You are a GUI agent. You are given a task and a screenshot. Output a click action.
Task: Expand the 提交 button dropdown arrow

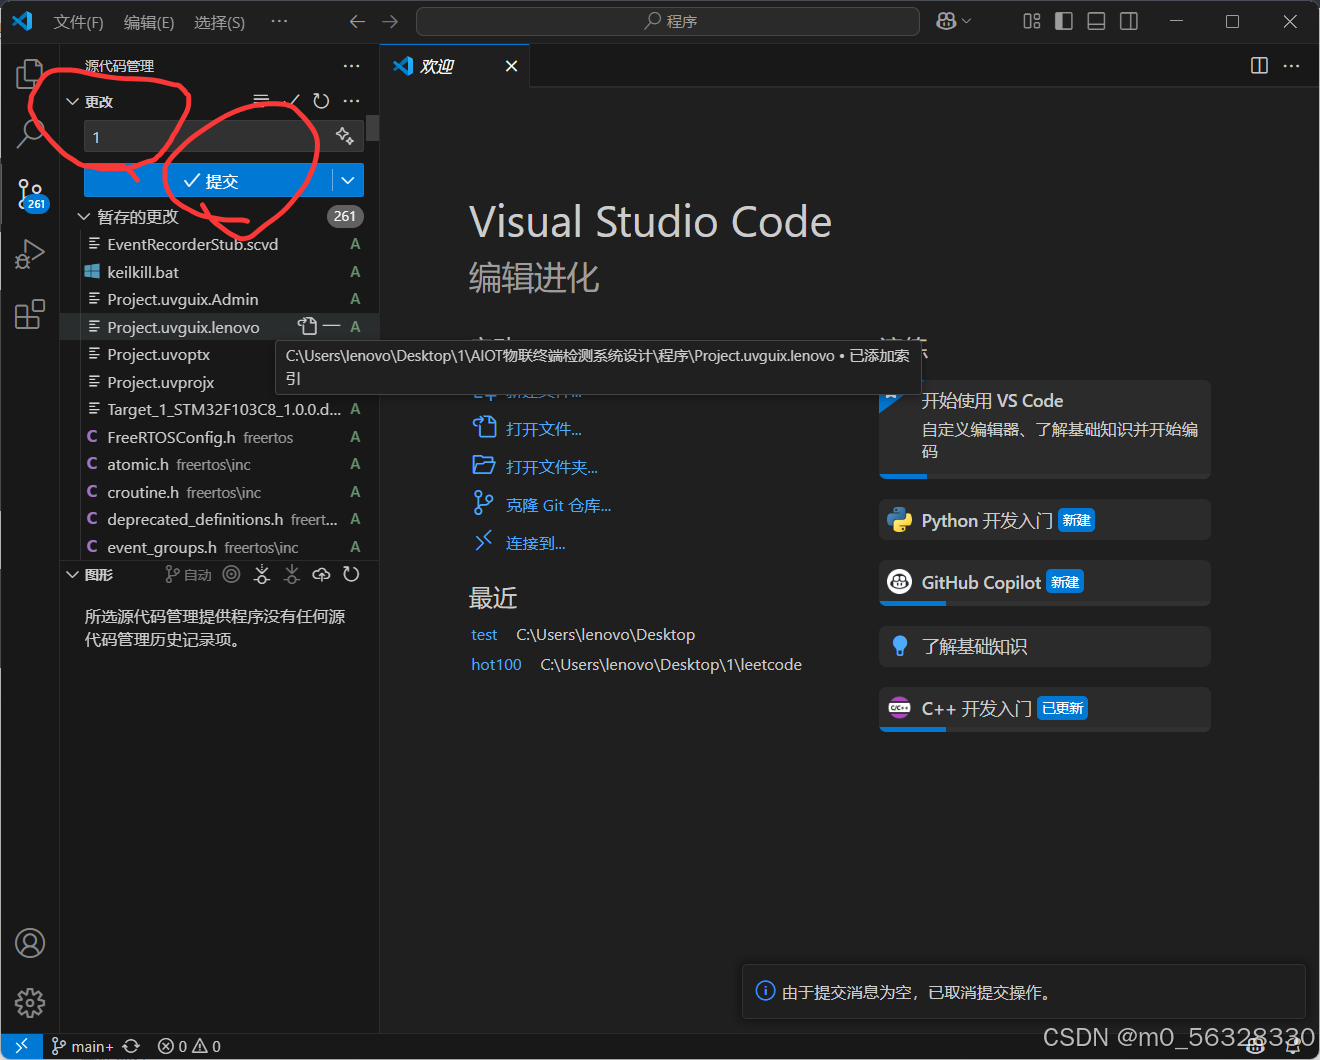coord(348,181)
